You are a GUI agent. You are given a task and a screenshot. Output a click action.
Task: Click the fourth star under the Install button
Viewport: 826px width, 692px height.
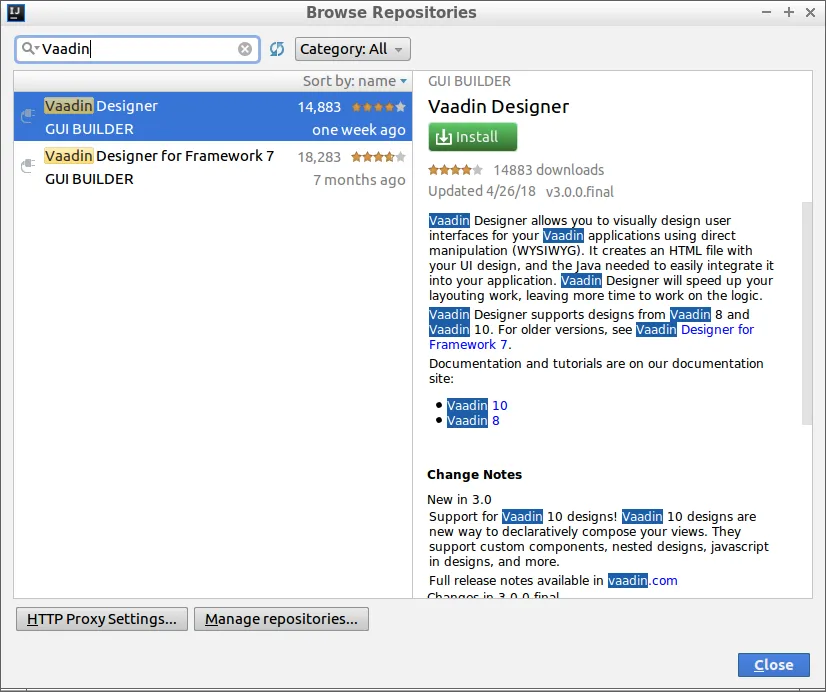click(x=467, y=170)
